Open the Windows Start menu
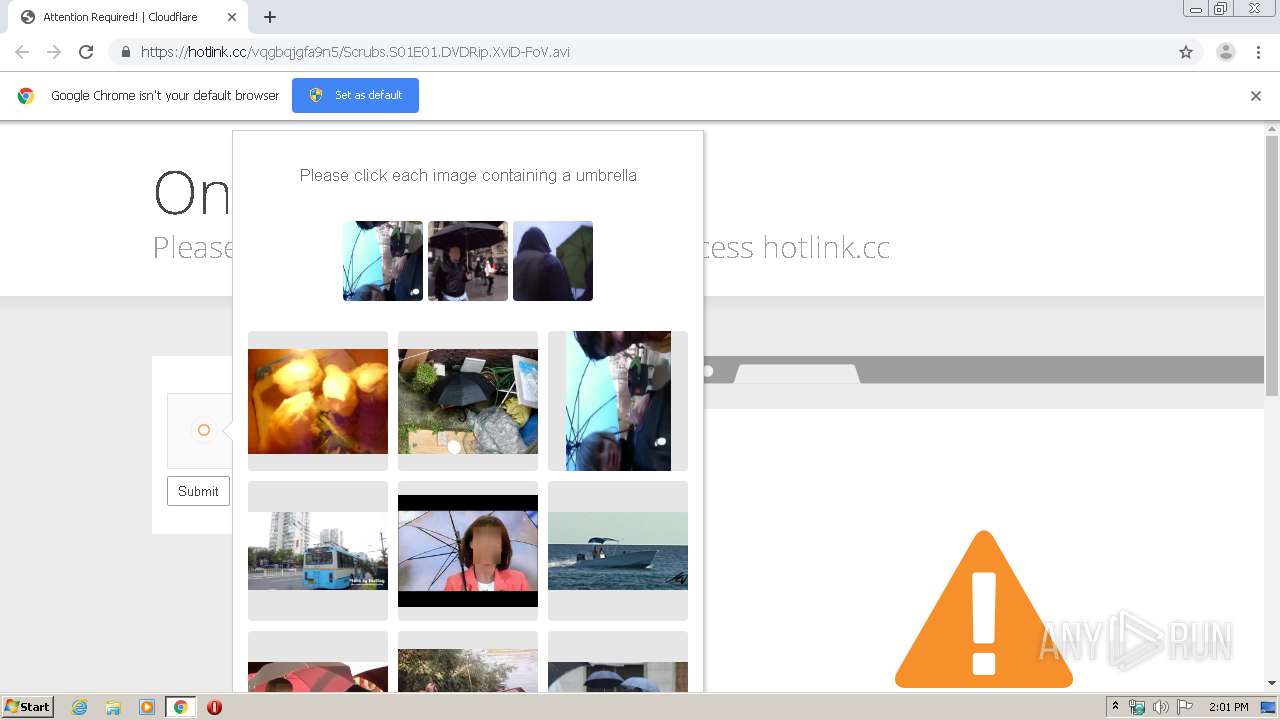Image resolution: width=1280 pixels, height=720 pixels. point(28,707)
